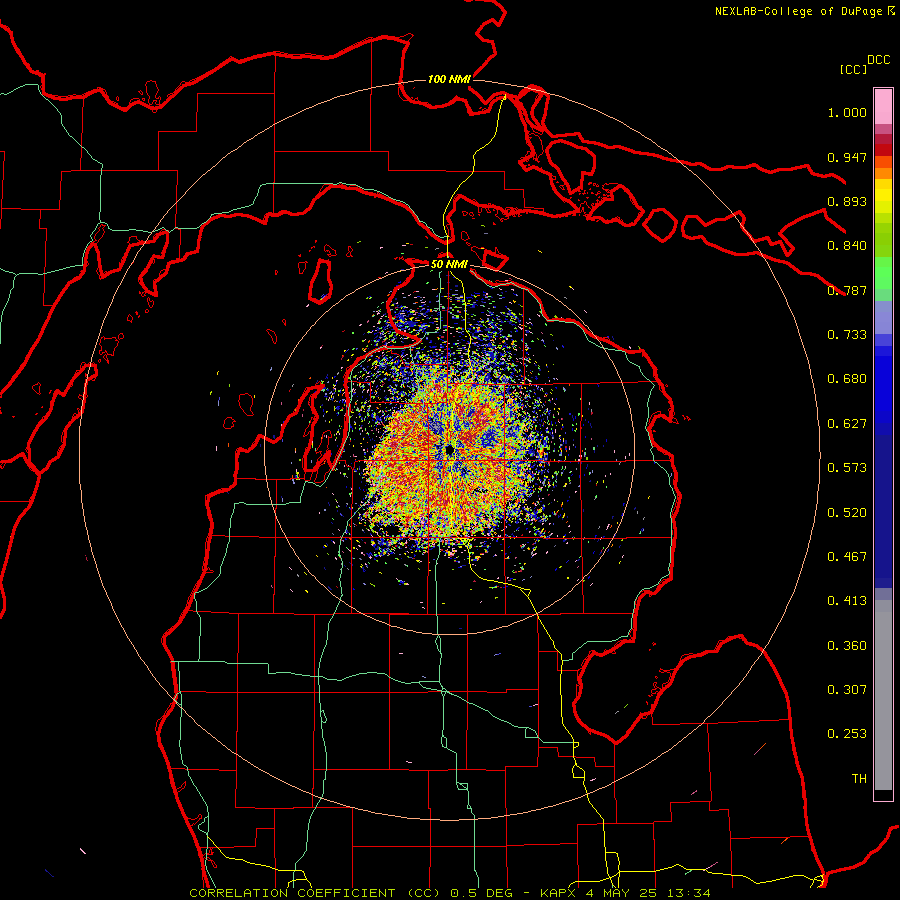This screenshot has height=900, width=900.
Task: Select the 0.520 legend value
Action: (x=847, y=513)
